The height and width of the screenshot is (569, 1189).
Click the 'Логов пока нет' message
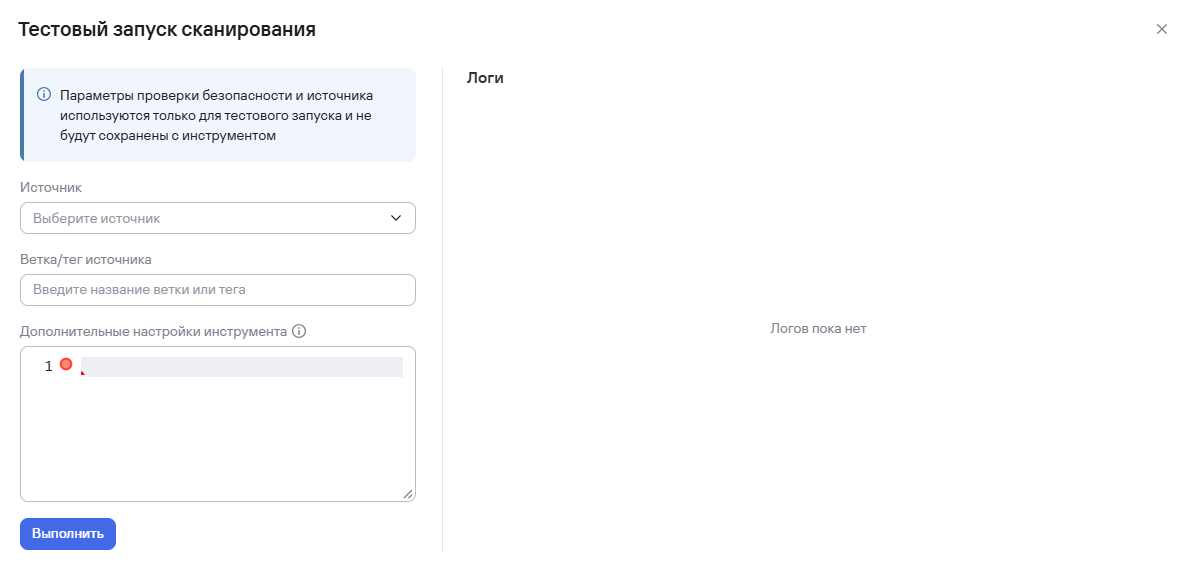click(818, 329)
